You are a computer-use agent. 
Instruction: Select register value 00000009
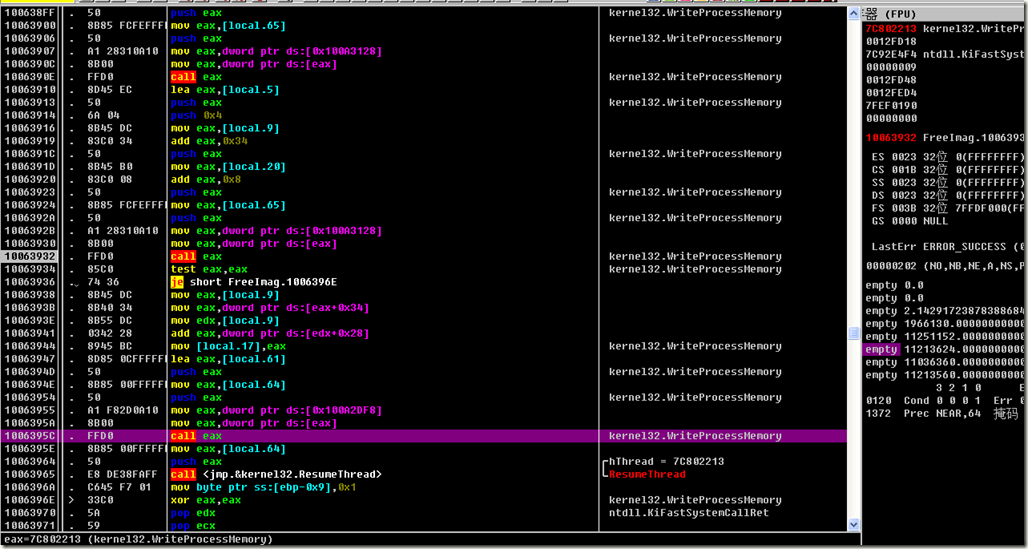(x=891, y=67)
